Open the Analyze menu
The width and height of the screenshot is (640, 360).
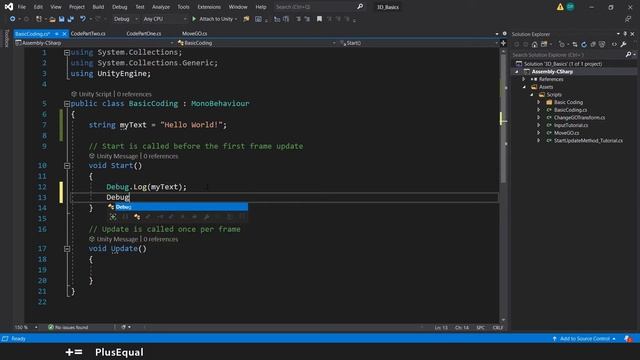tap(161, 7)
